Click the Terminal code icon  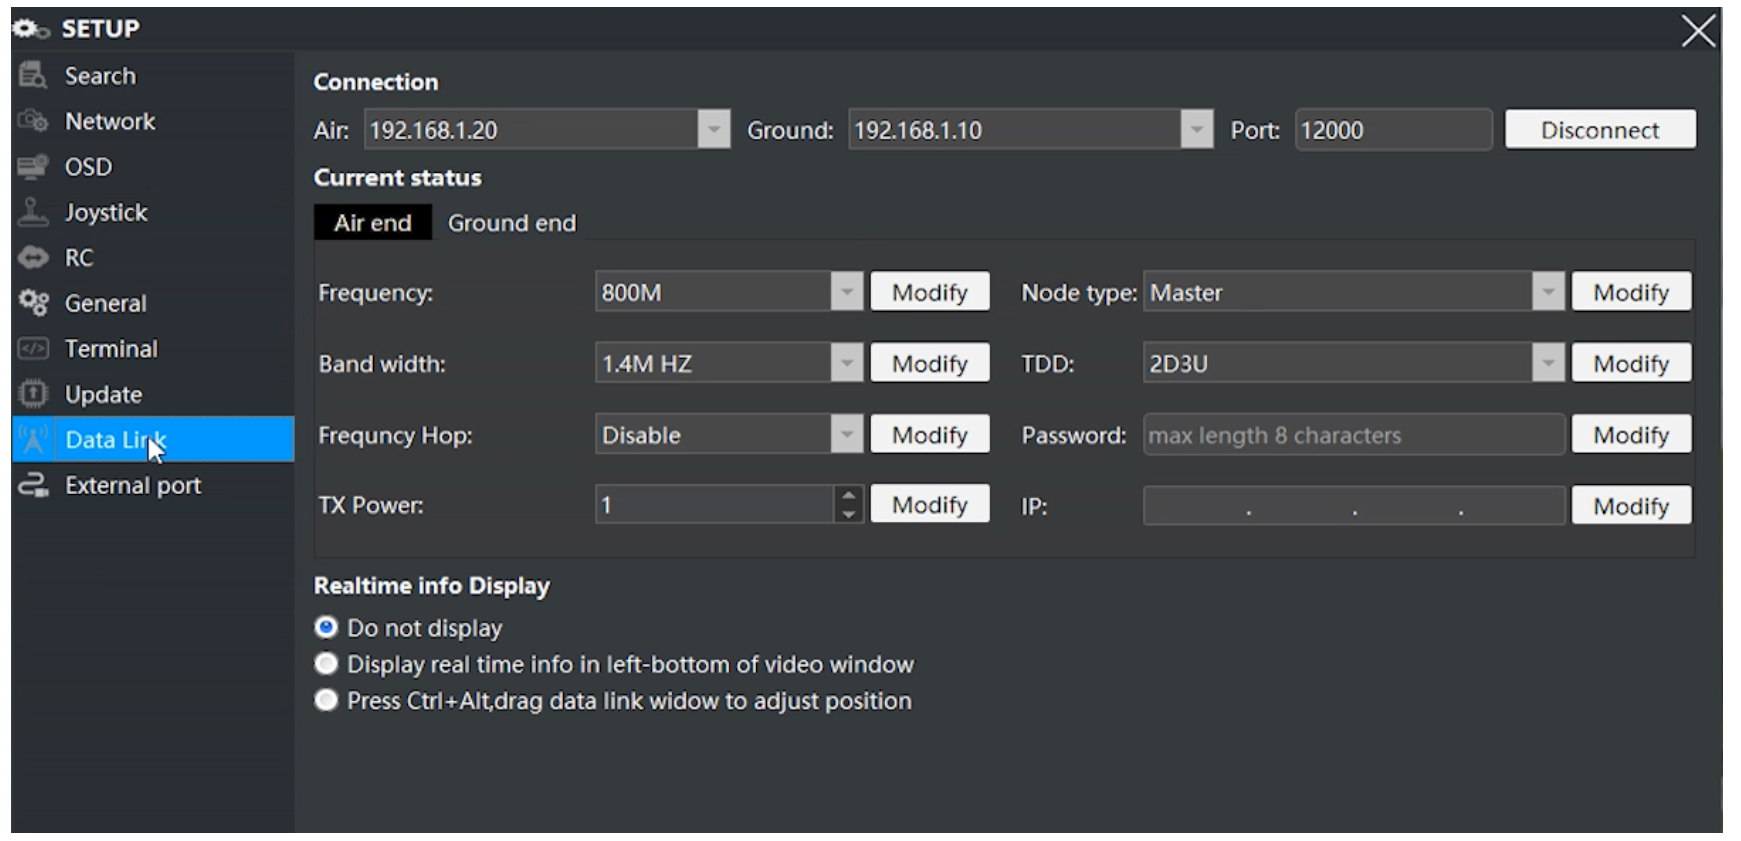tap(33, 349)
